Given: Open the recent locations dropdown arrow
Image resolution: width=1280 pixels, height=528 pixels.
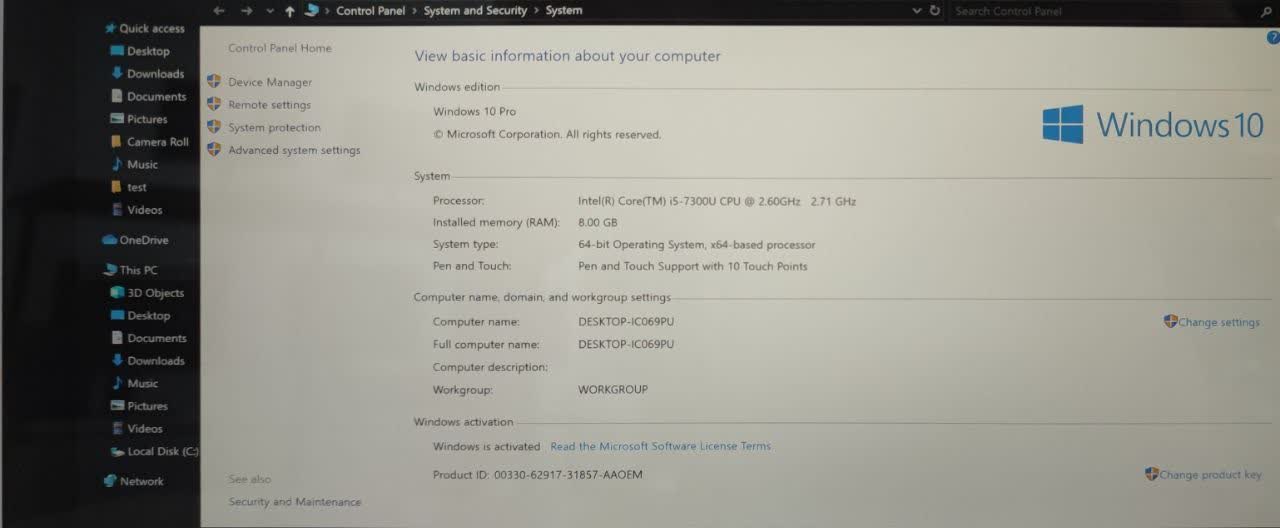Looking at the screenshot, I should (x=269, y=11).
